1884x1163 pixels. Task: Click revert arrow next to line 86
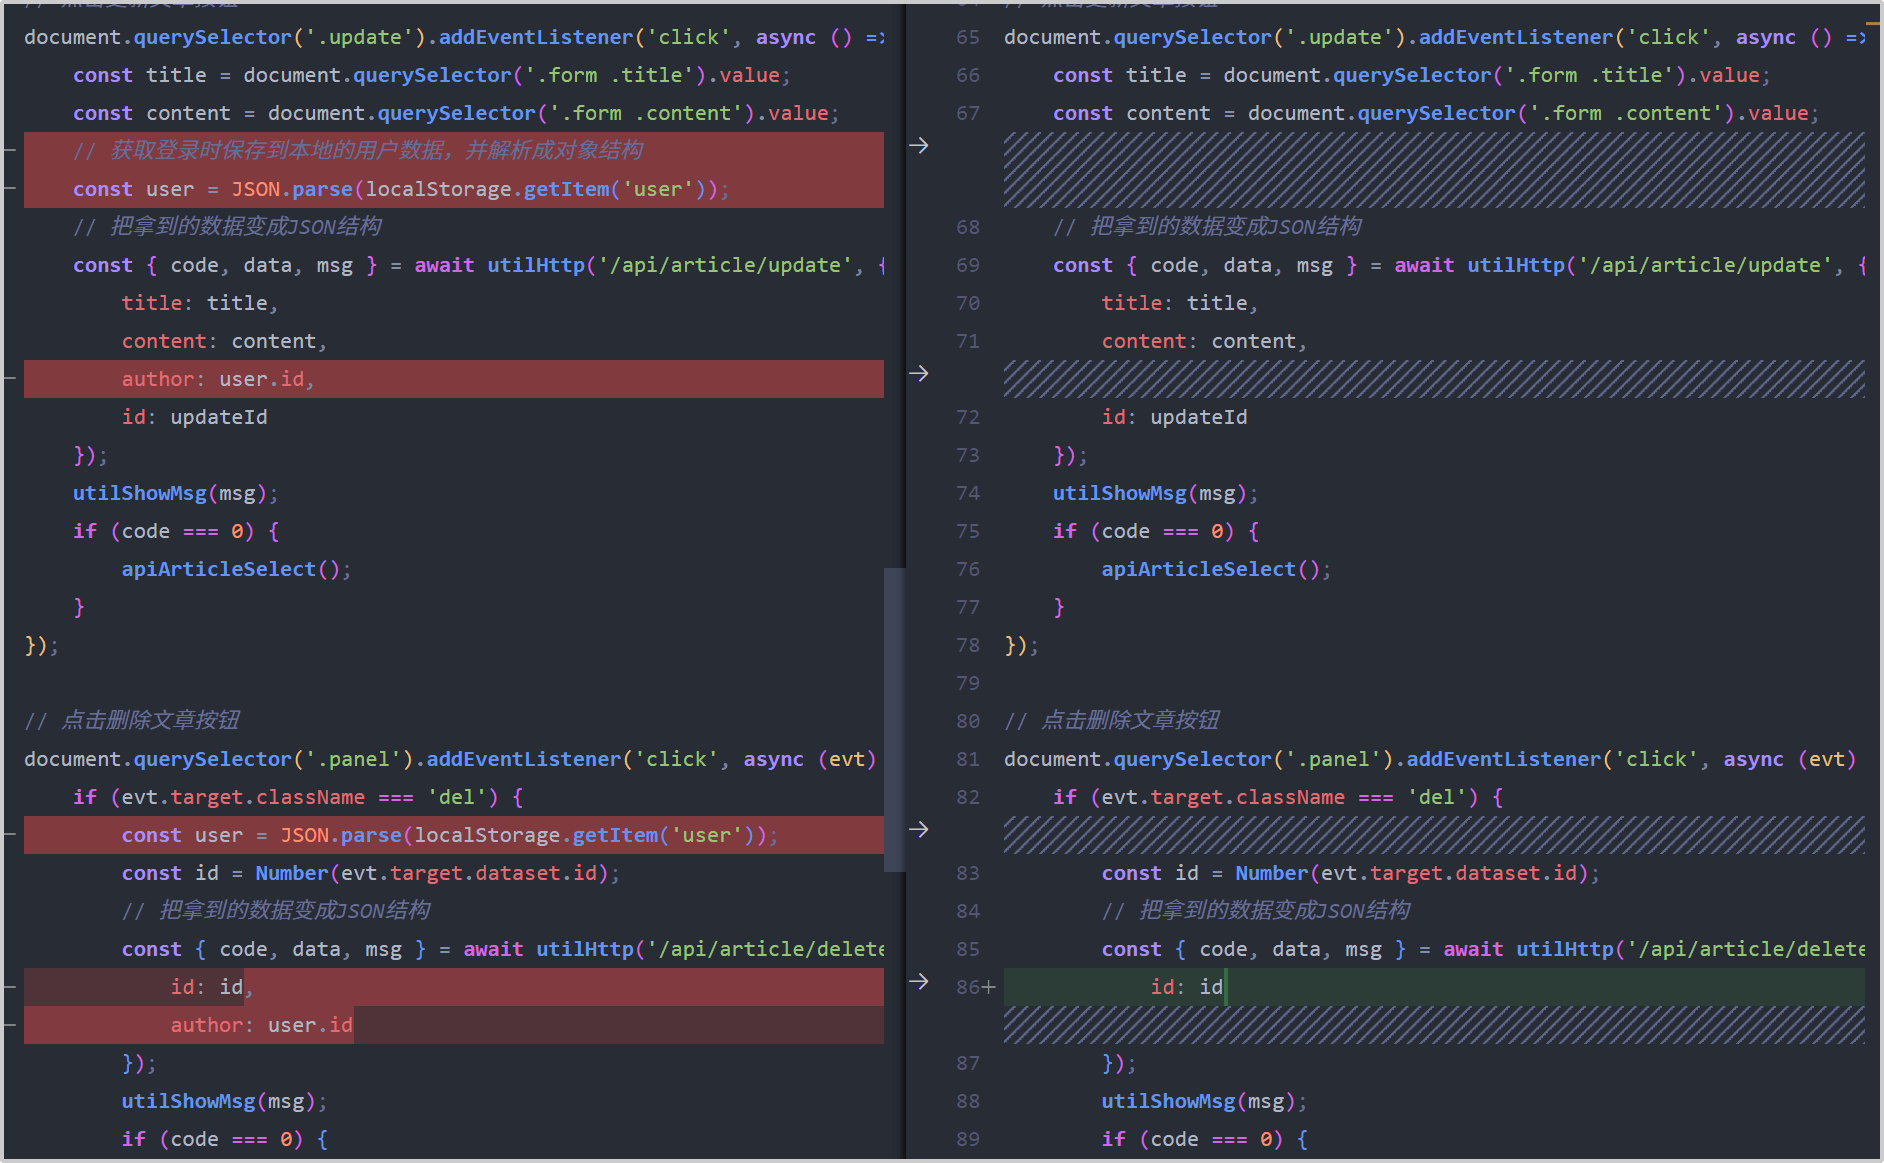tap(918, 982)
